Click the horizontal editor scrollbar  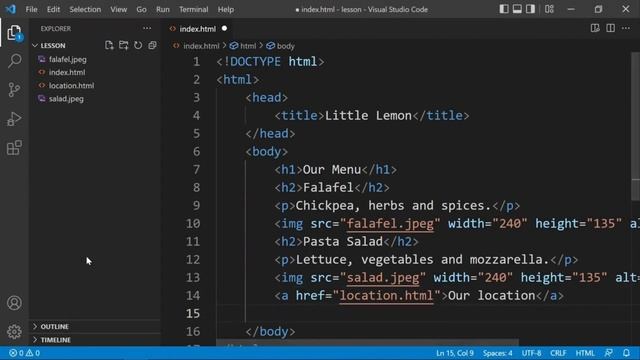pyautogui.click(x=367, y=342)
